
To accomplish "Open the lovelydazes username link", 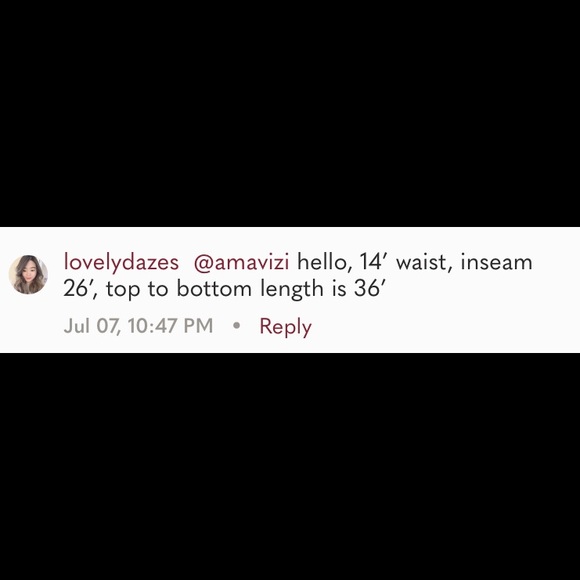I will click(121, 262).
